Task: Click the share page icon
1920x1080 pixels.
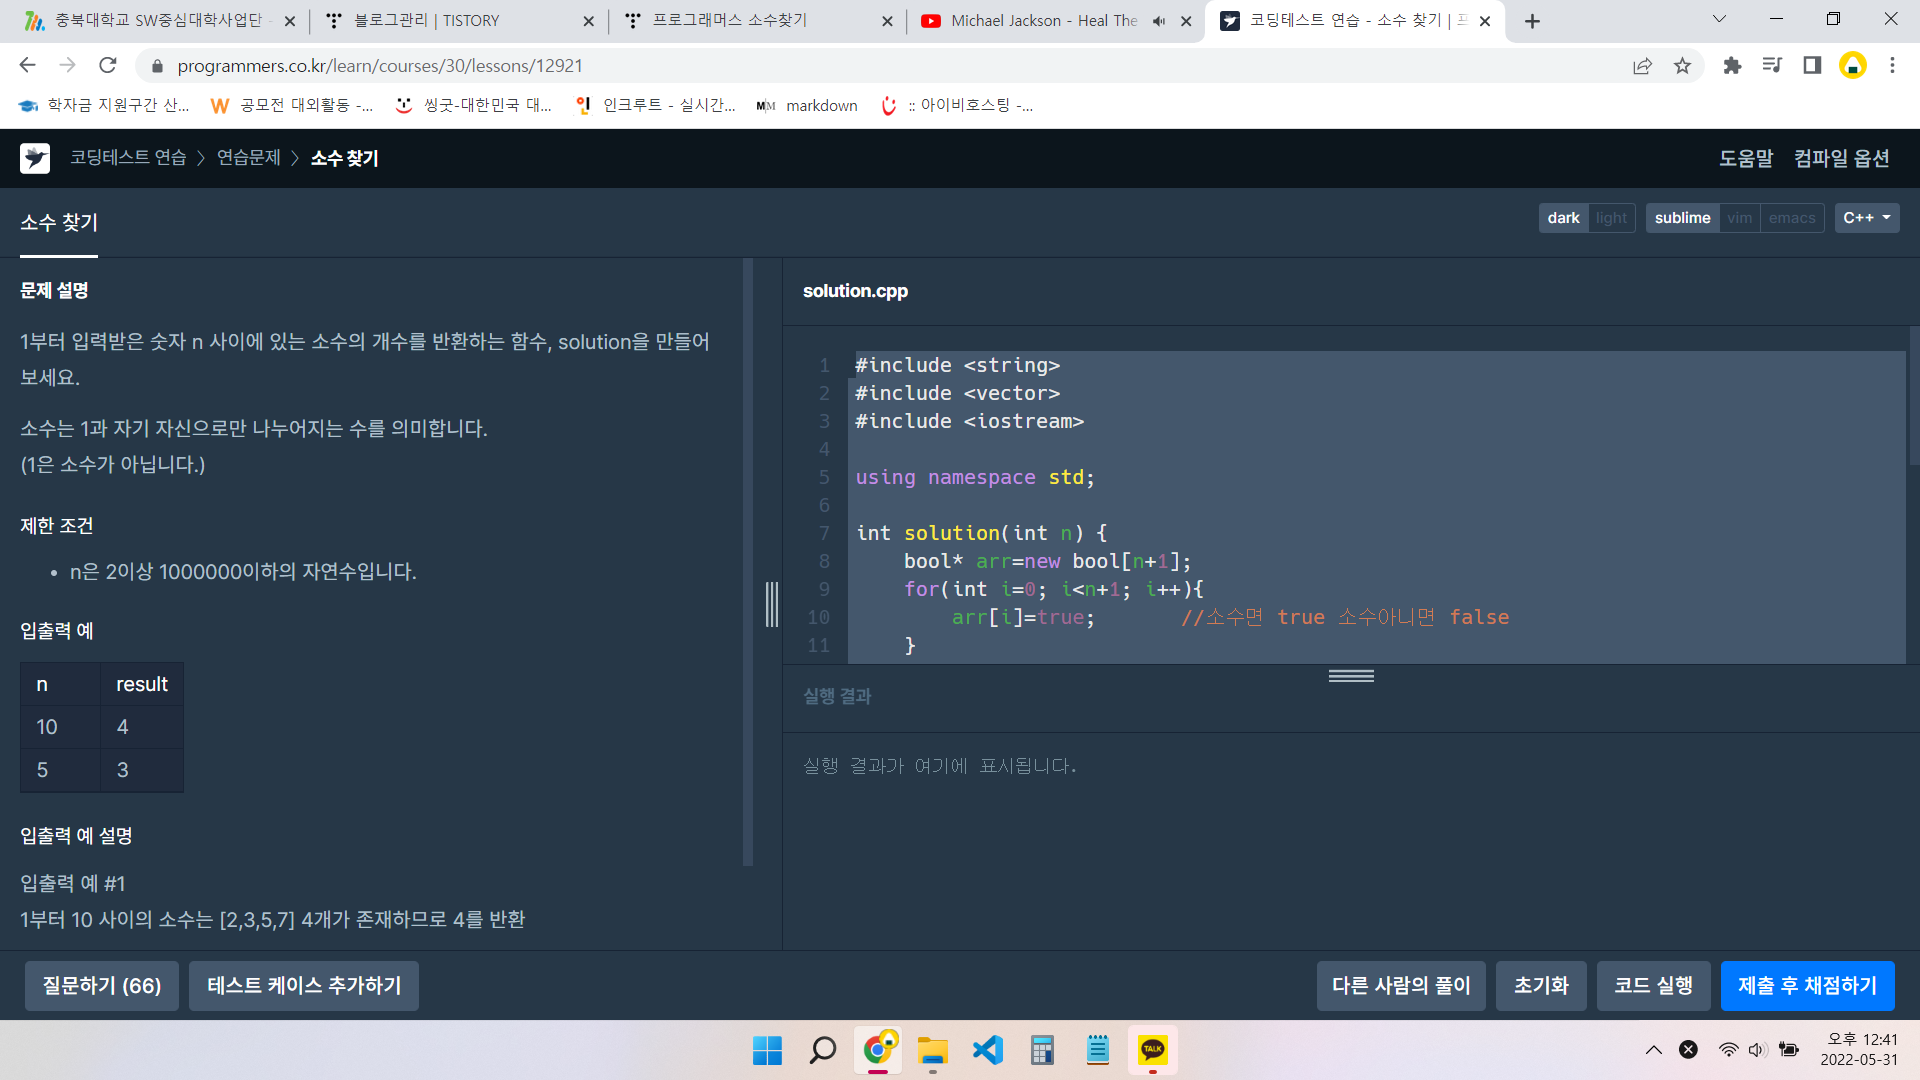Action: pyautogui.click(x=1642, y=66)
